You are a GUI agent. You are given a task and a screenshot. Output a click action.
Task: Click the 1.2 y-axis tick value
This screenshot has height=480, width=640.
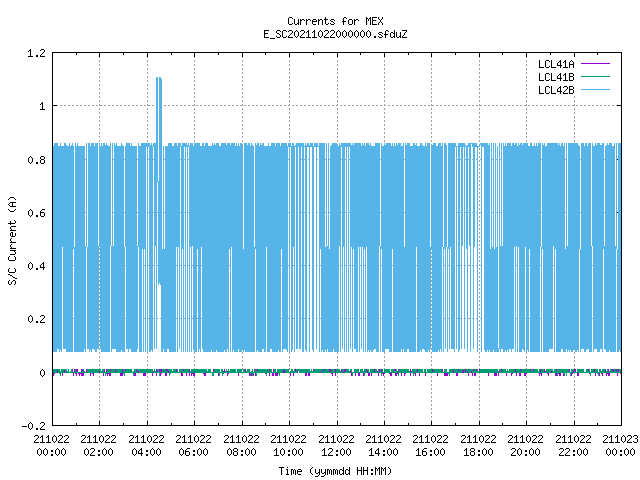[x=36, y=53]
